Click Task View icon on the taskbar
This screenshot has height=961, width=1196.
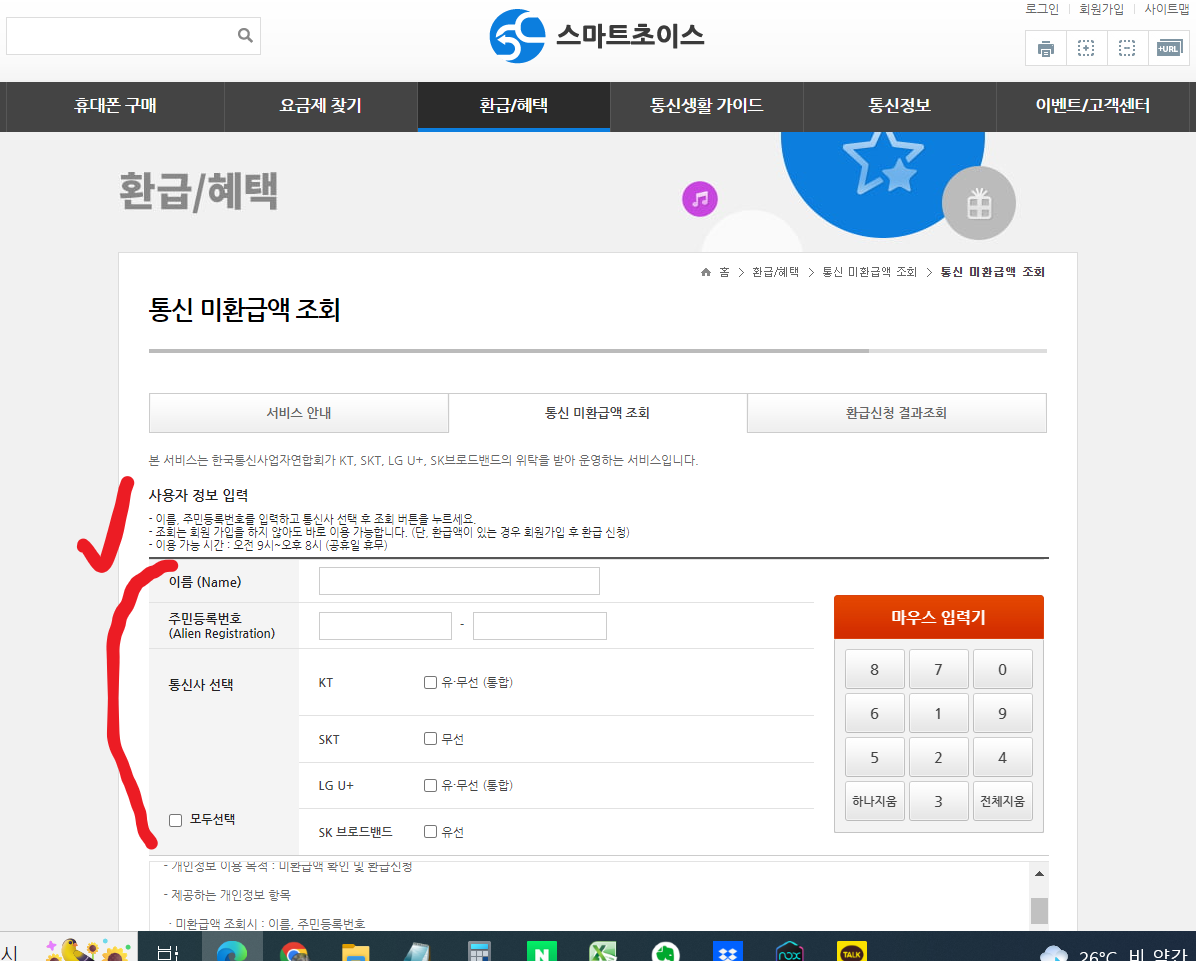[x=168, y=951]
